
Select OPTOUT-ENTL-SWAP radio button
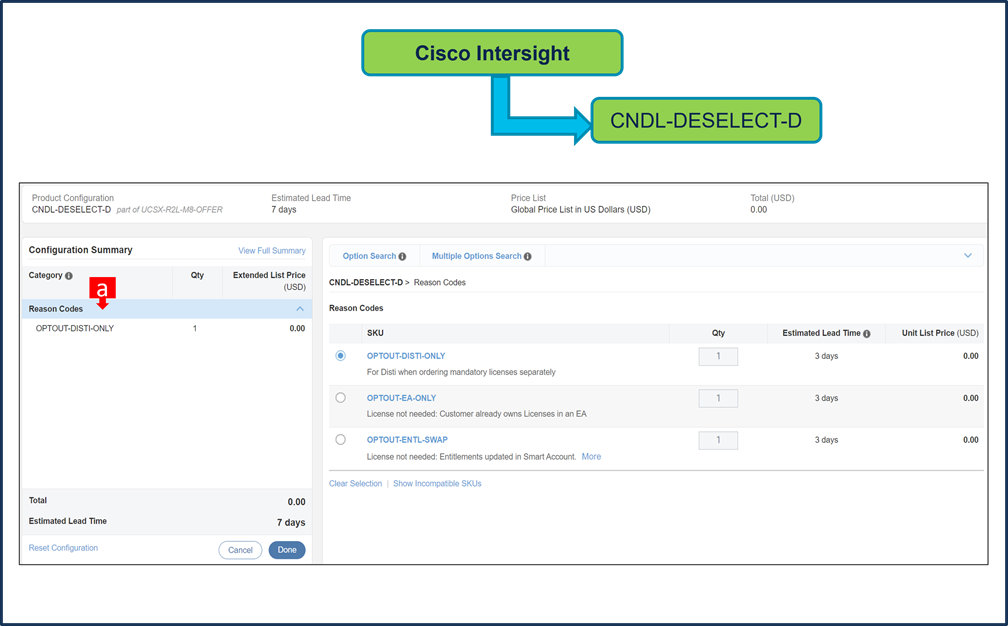[x=341, y=440]
